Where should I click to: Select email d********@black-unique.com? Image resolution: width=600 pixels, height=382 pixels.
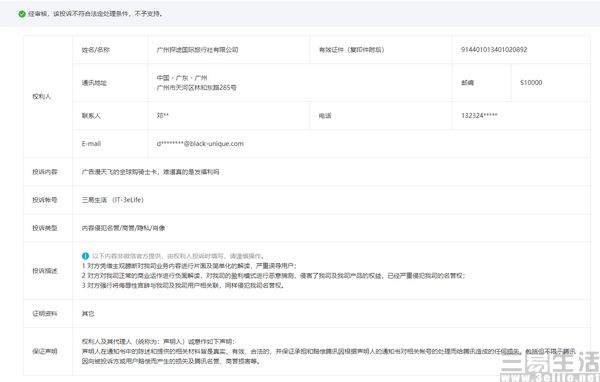coord(200,144)
